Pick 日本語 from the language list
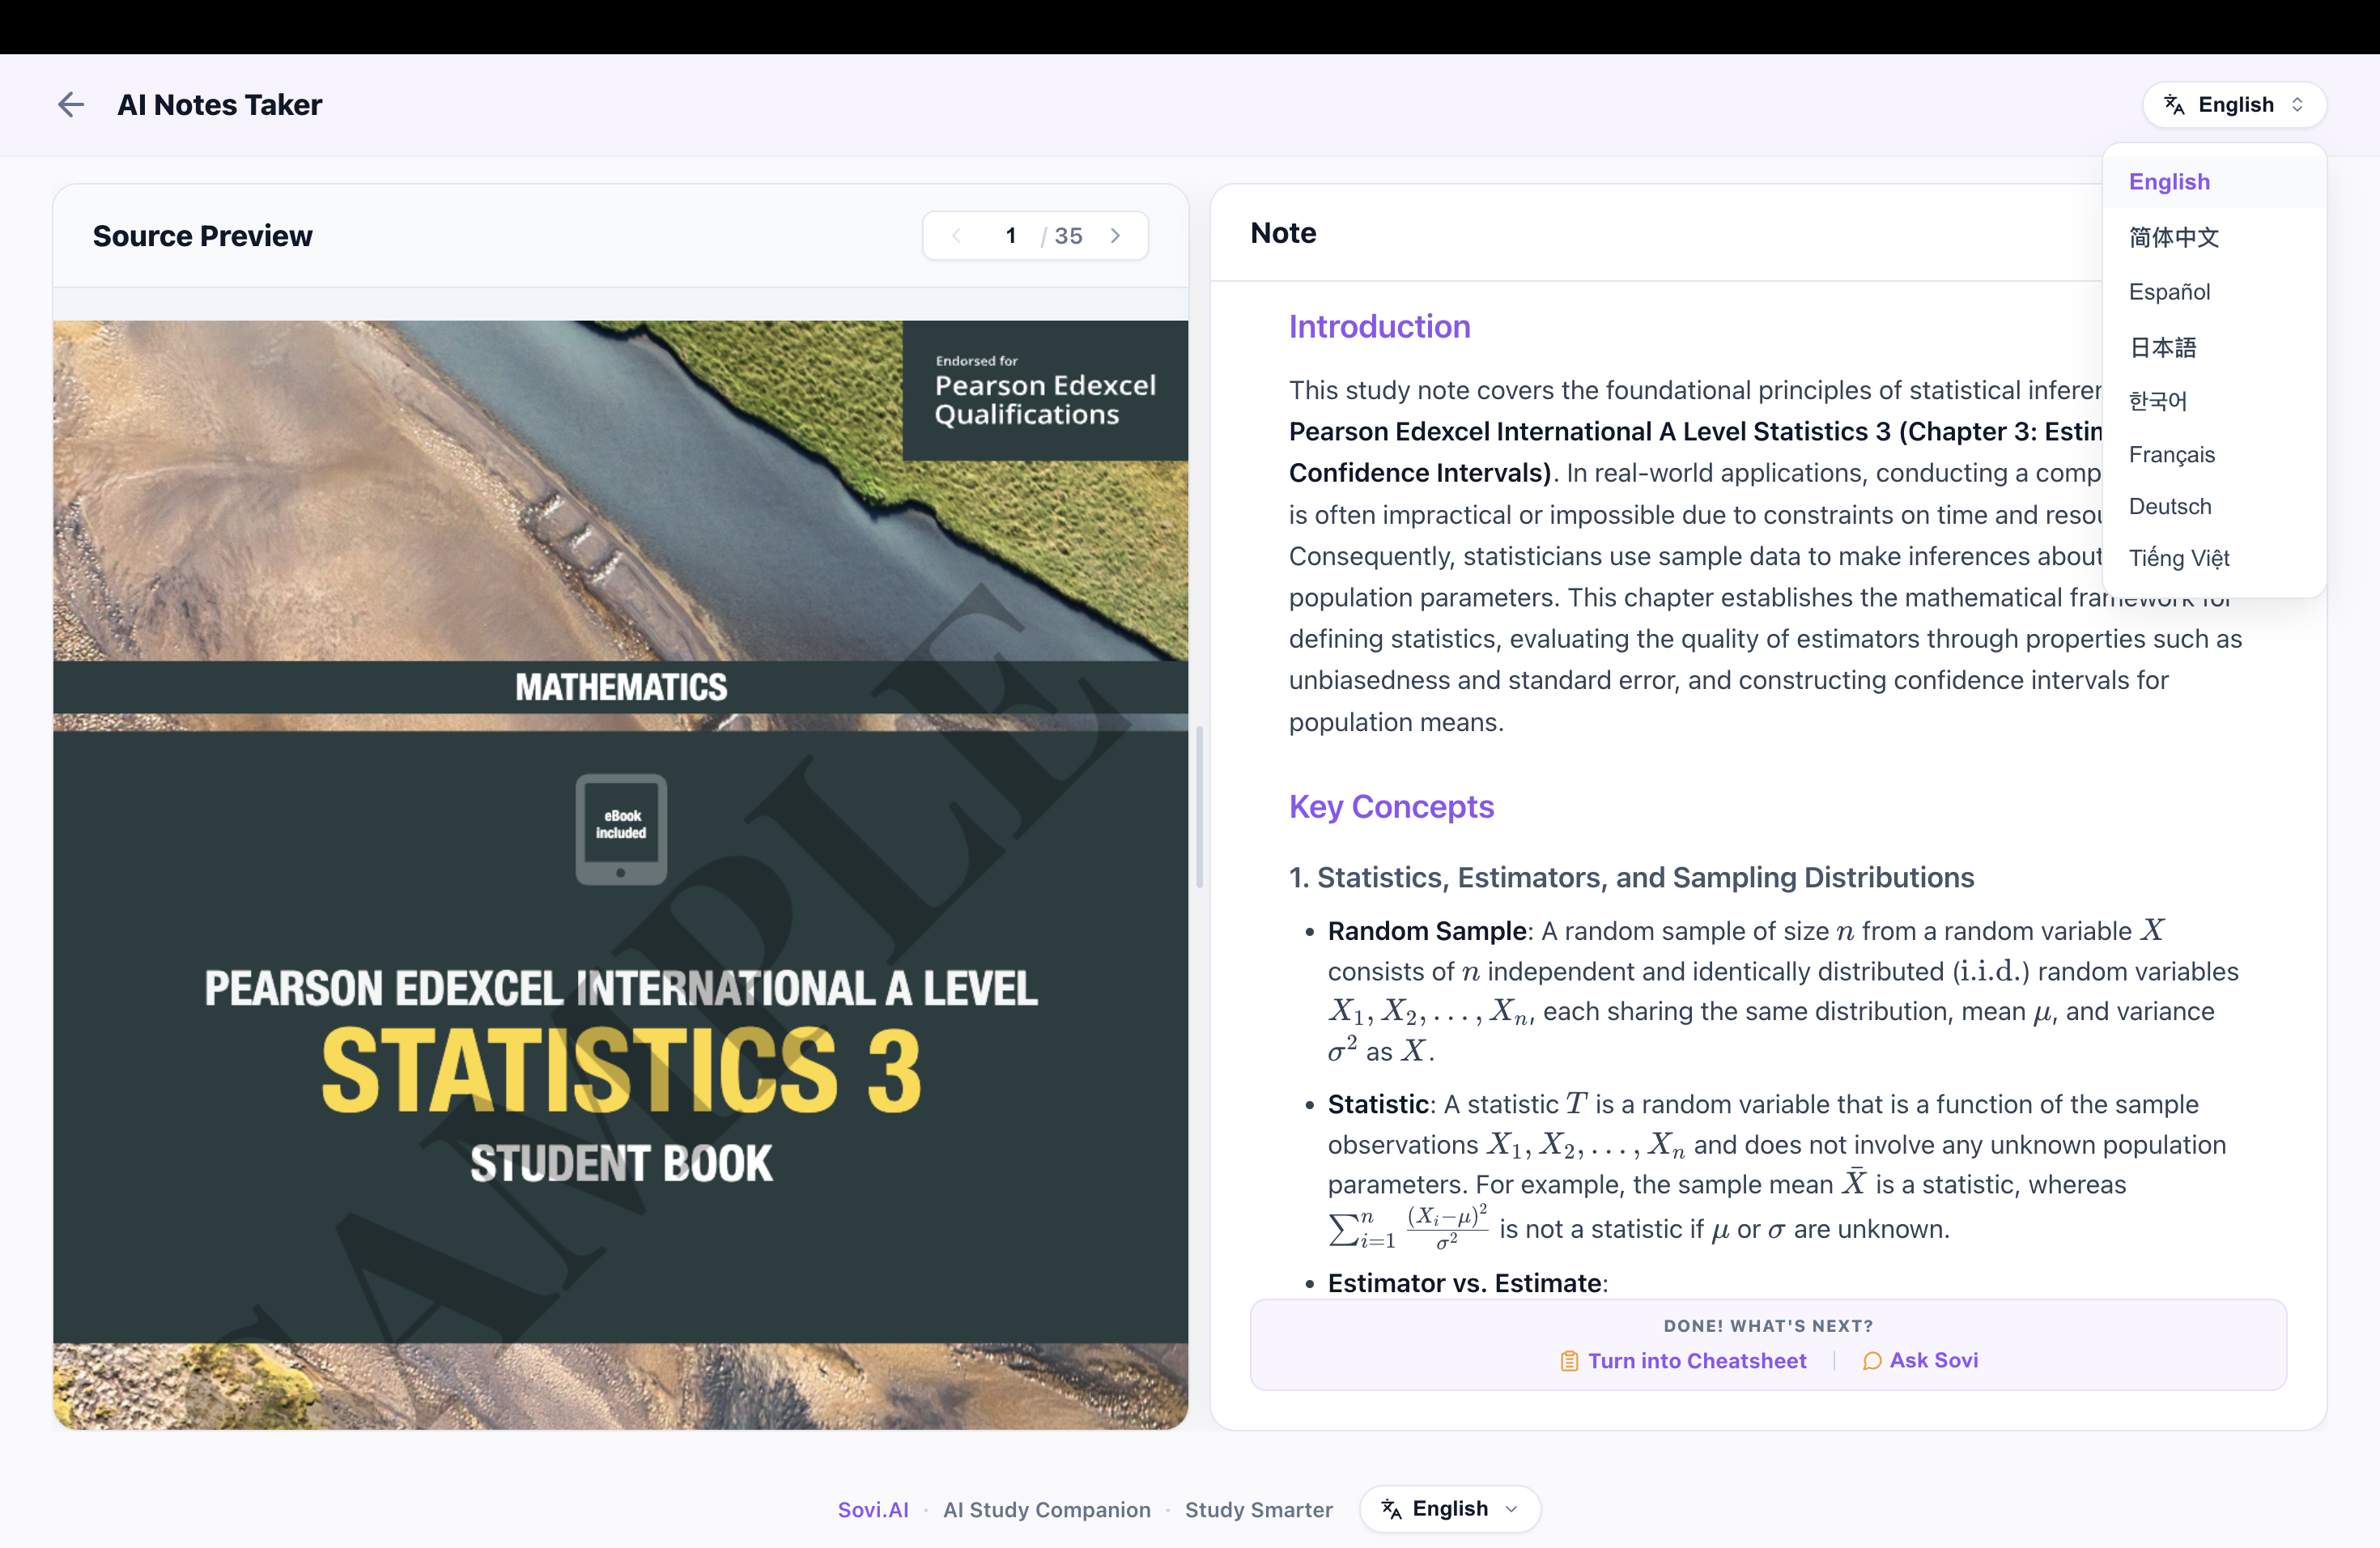Screen dimensions: 2380x1548 point(2214,347)
